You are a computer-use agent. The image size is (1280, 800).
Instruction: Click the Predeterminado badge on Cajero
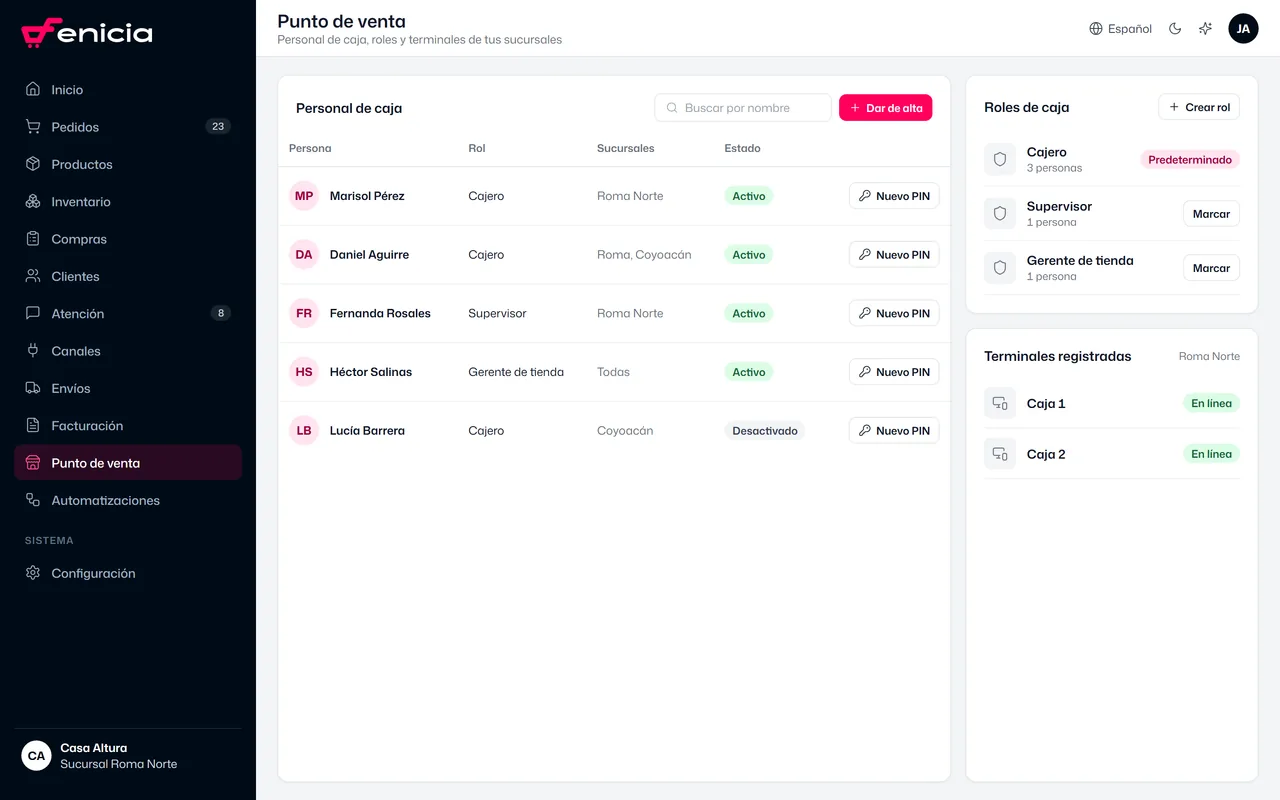(x=1190, y=159)
